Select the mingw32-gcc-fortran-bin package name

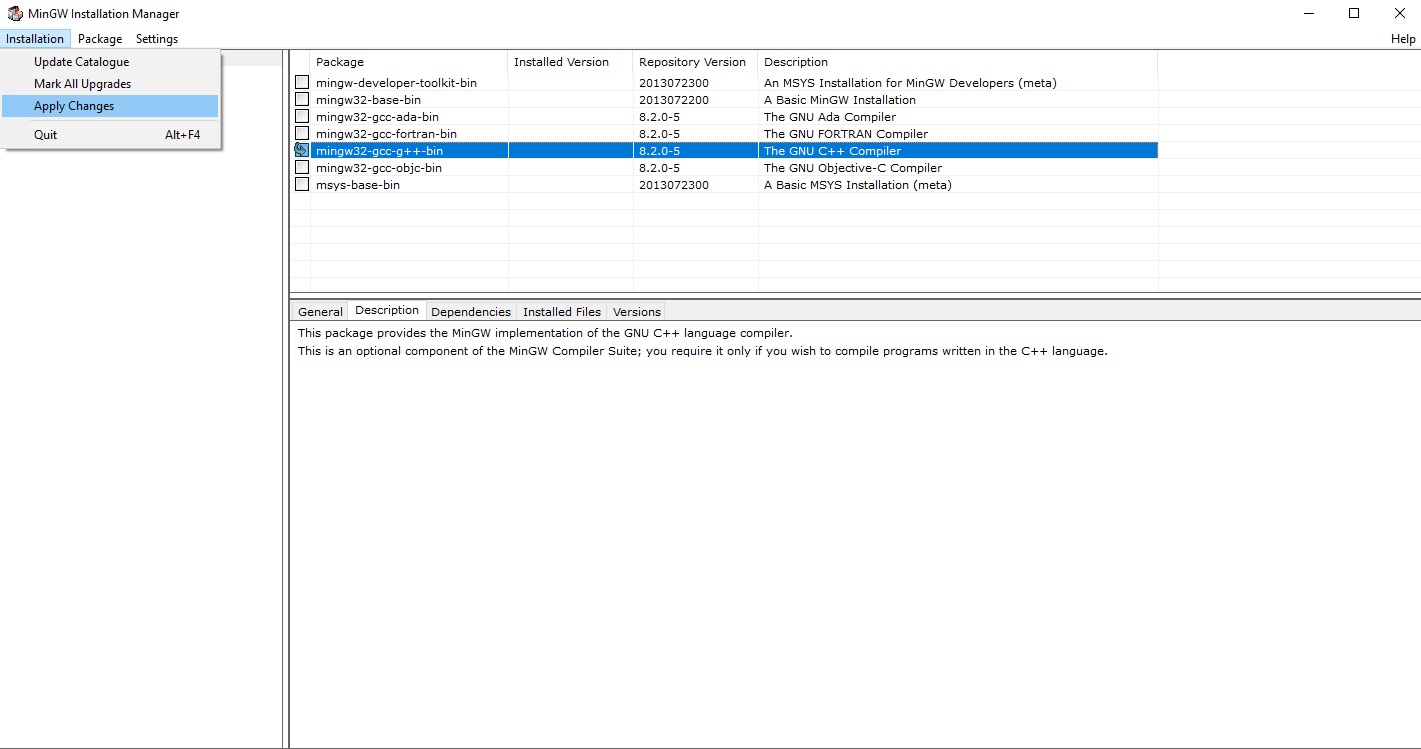(386, 134)
